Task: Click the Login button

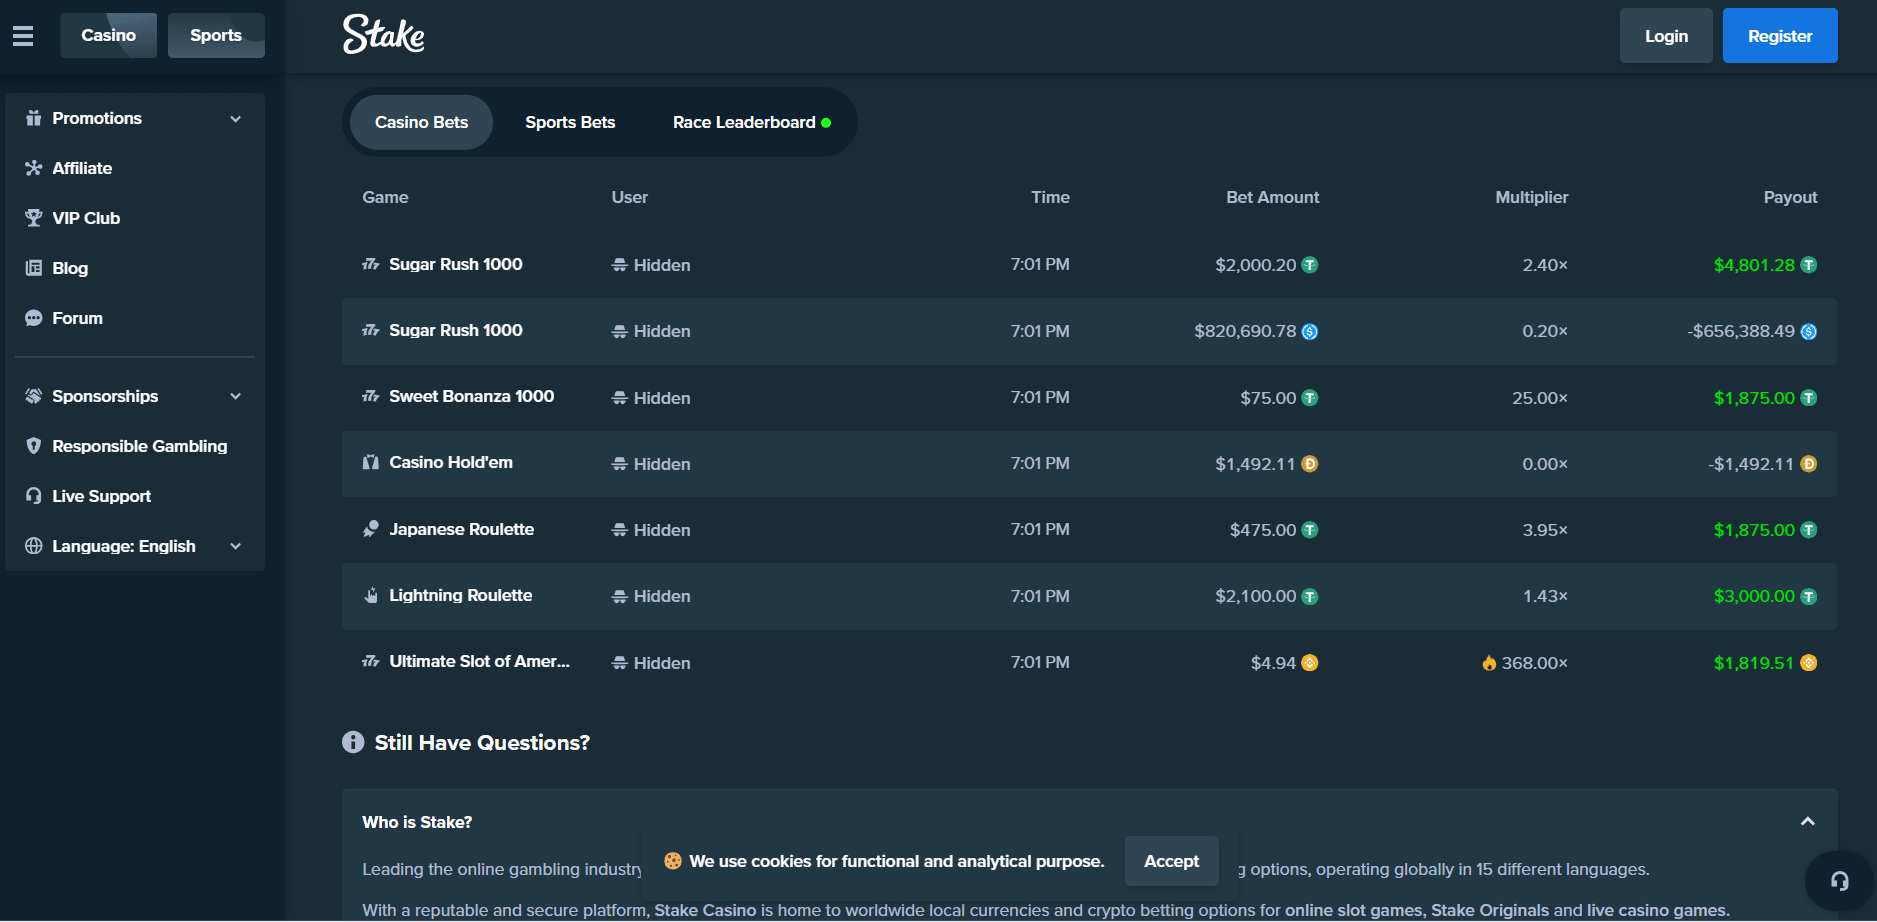Action: 1666,36
